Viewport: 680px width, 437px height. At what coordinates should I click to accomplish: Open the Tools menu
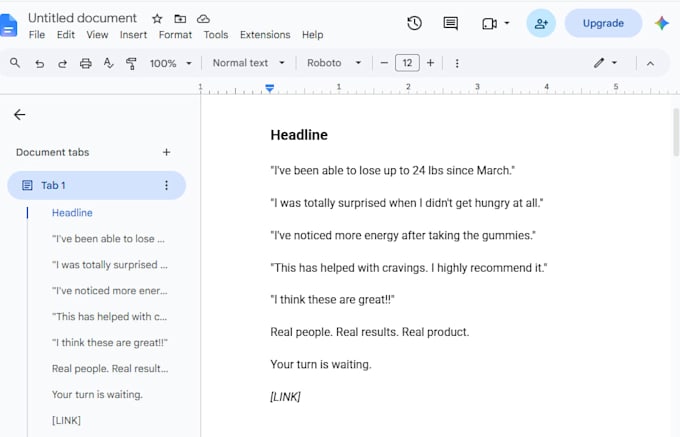[216, 35]
